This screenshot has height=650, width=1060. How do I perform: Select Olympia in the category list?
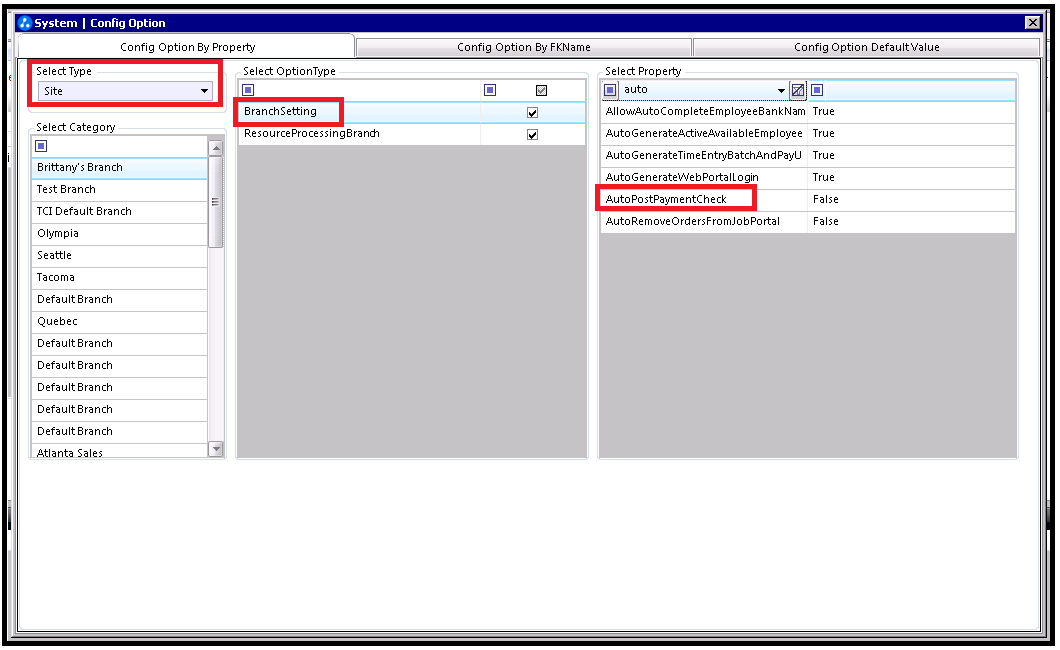(58, 233)
